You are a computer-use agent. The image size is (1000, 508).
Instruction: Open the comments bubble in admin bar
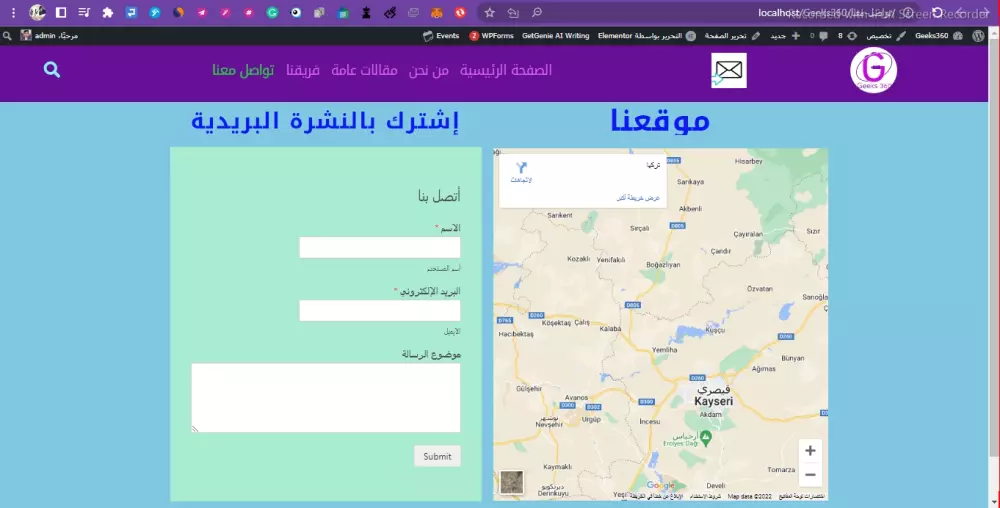pyautogui.click(x=820, y=36)
